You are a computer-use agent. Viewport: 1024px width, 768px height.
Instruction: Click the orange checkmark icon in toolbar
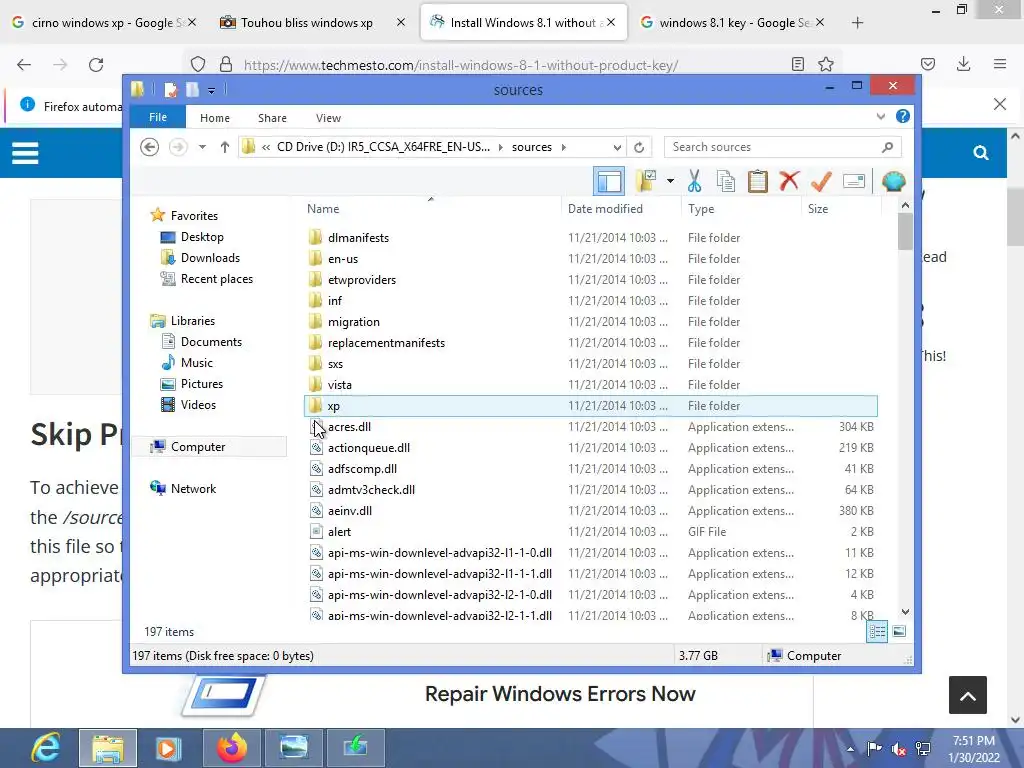(821, 181)
